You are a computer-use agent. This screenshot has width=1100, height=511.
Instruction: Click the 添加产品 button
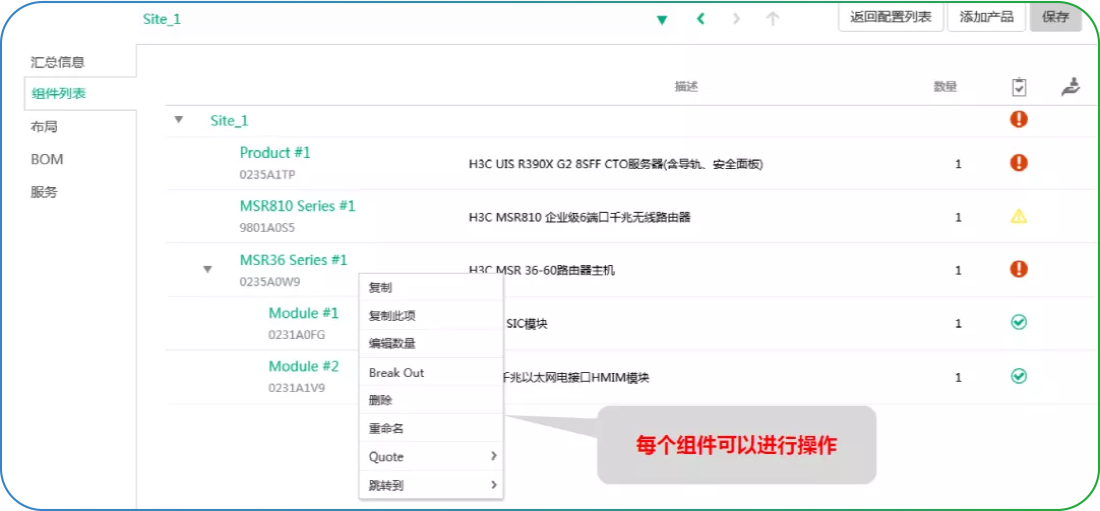[986, 18]
